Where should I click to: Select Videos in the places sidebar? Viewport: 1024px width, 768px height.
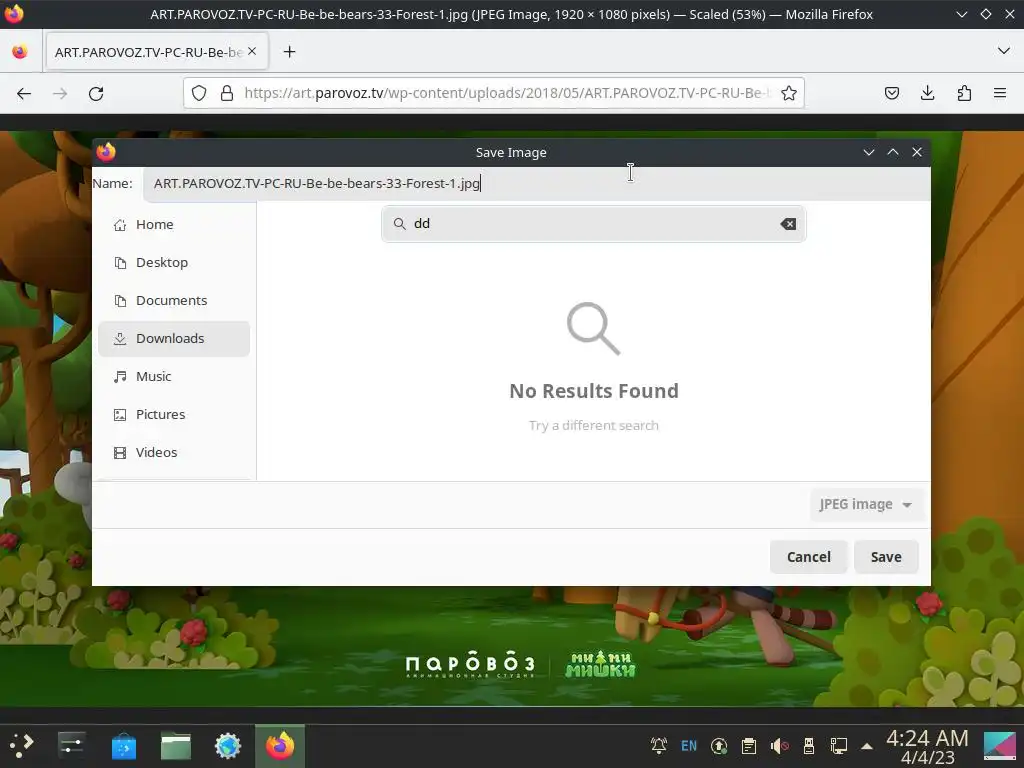(174, 452)
